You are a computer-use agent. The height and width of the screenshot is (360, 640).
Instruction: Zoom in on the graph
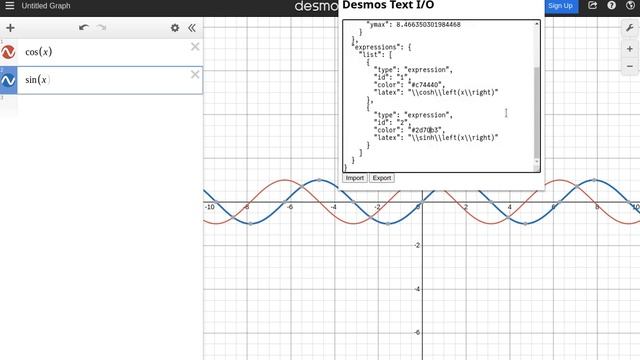630,49
